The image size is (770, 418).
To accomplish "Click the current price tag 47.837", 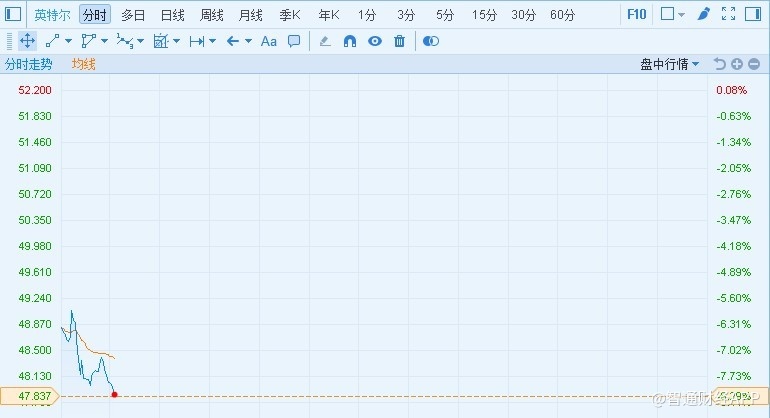I will [29, 396].
